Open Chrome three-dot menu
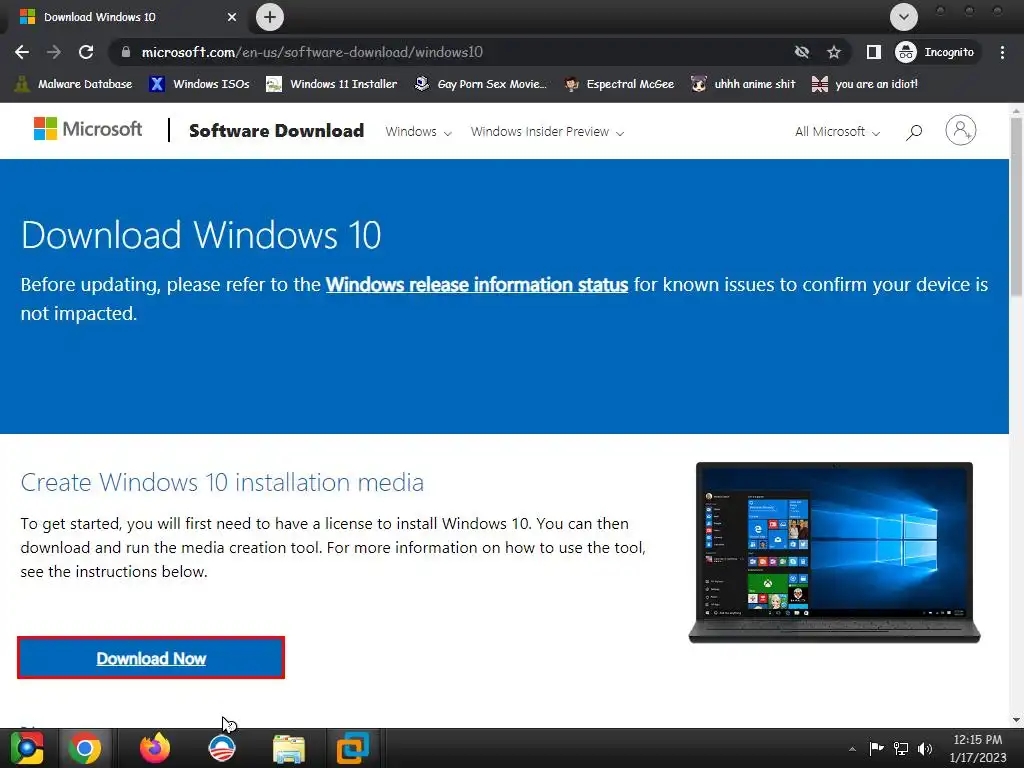Screen dimensions: 1024x768 1002,52
